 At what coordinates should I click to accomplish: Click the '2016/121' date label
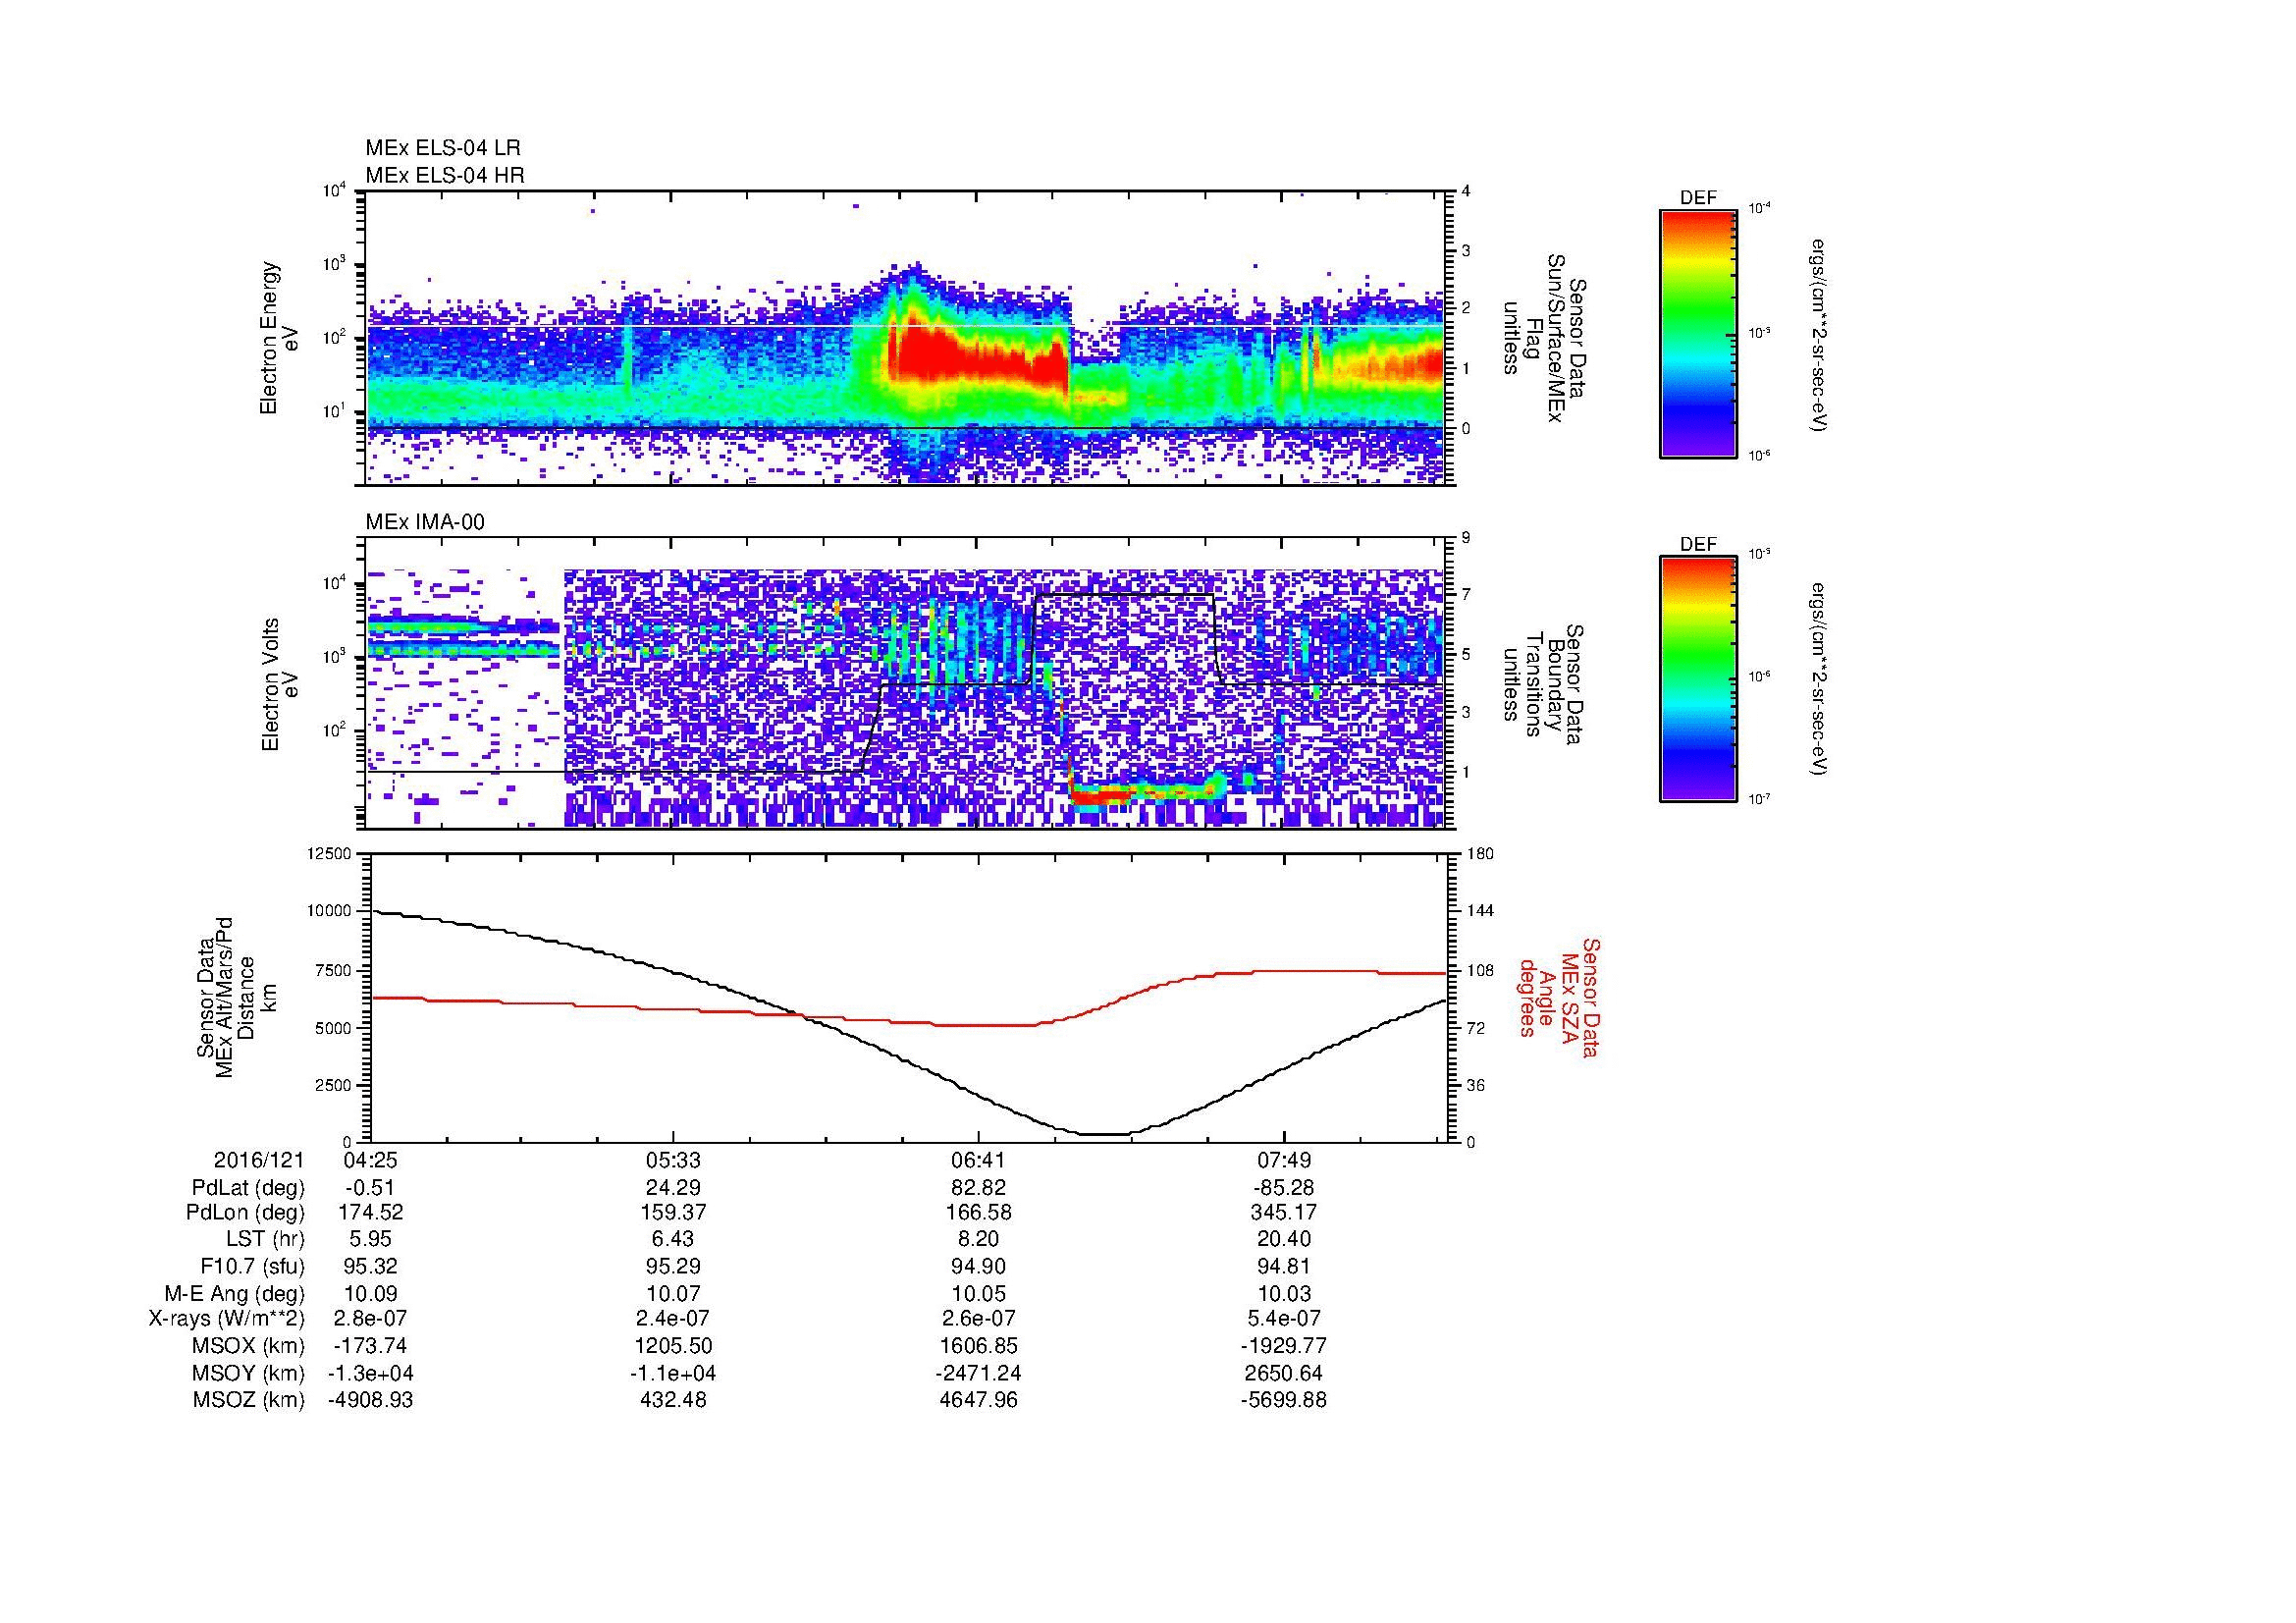[x=259, y=1160]
